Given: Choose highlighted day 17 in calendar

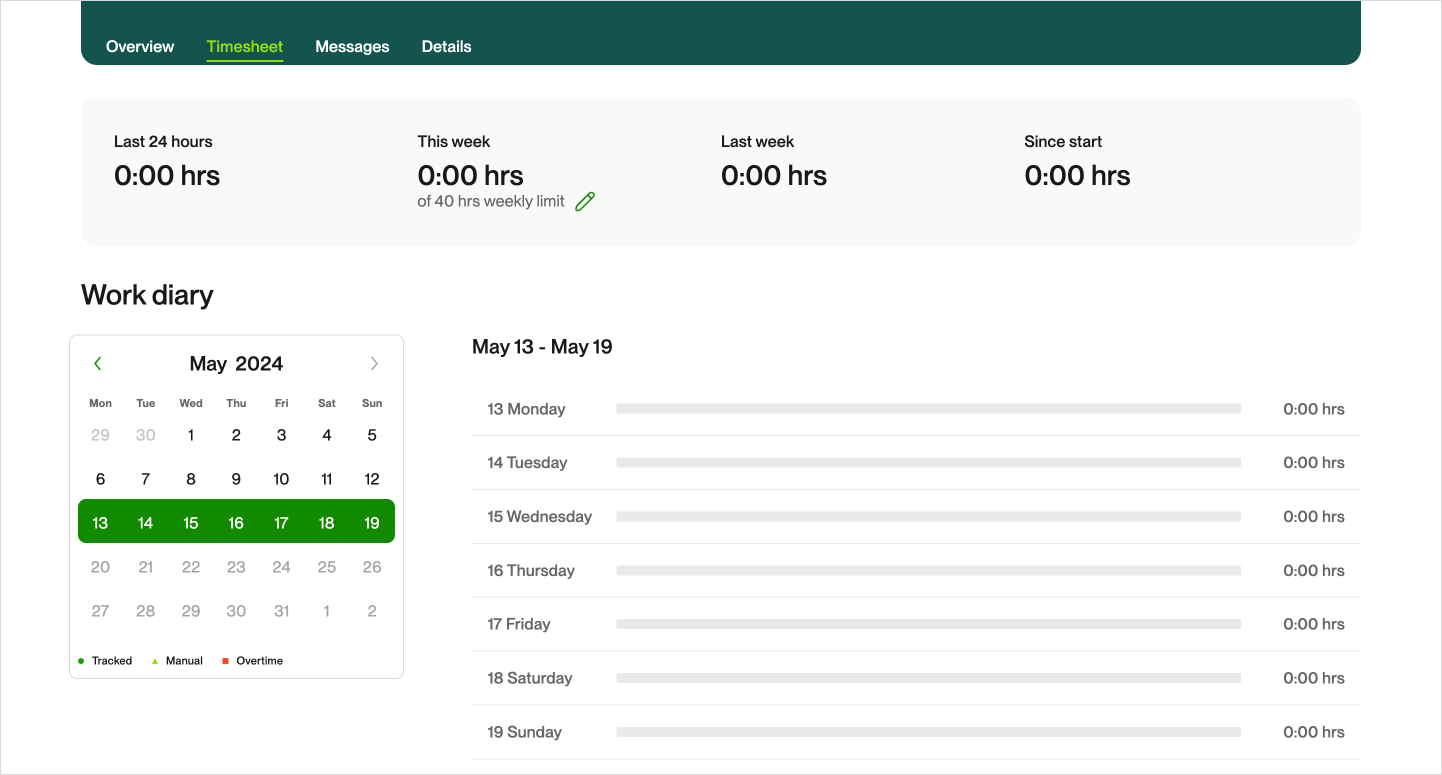Looking at the screenshot, I should (x=281, y=523).
